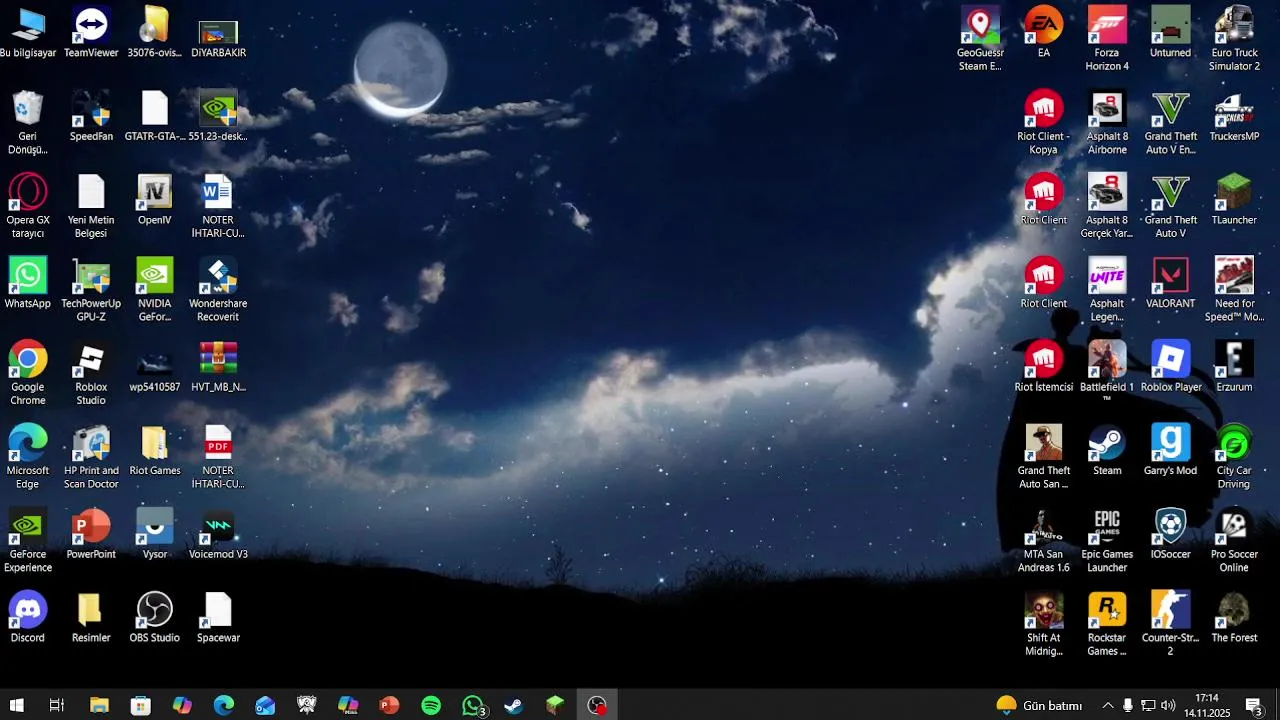Click the Shift At Midnight desktop icon
Viewport: 1280px width, 720px height.
[x=1044, y=624]
